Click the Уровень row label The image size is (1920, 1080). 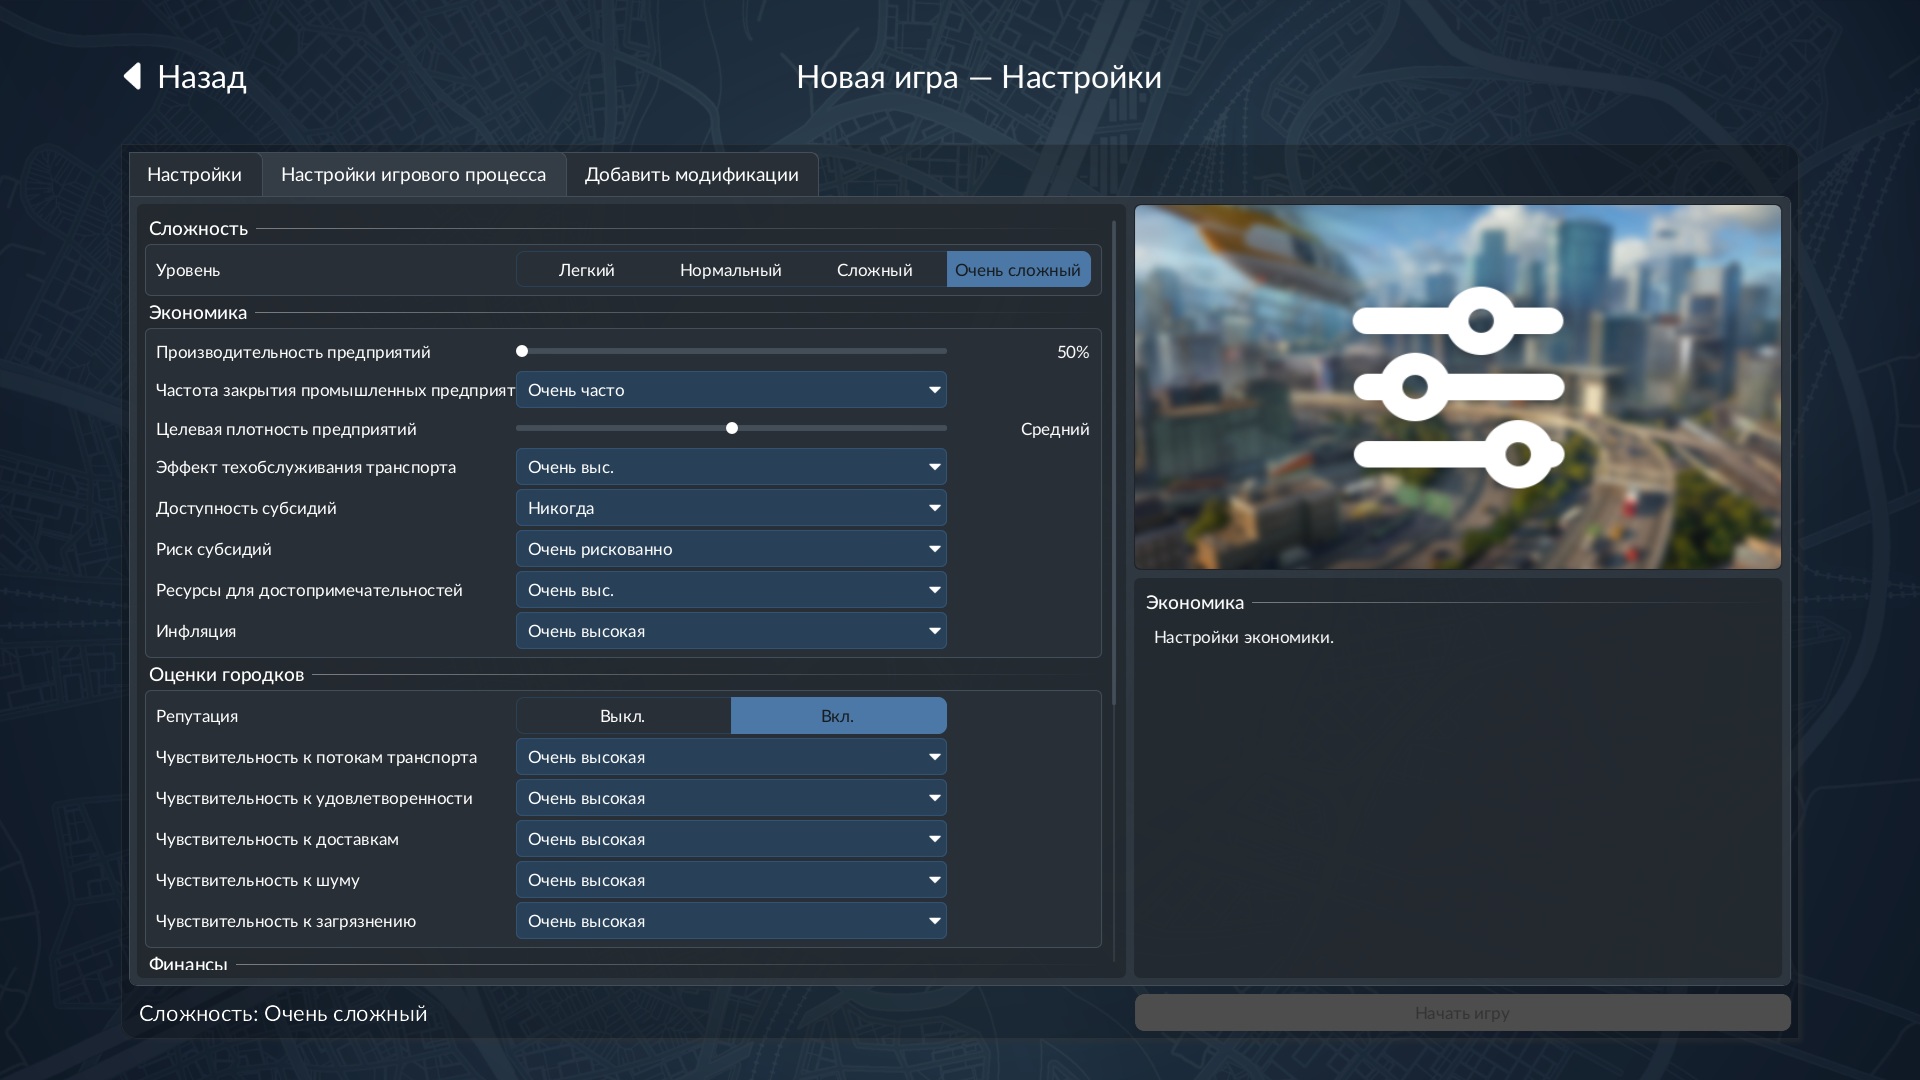188,270
